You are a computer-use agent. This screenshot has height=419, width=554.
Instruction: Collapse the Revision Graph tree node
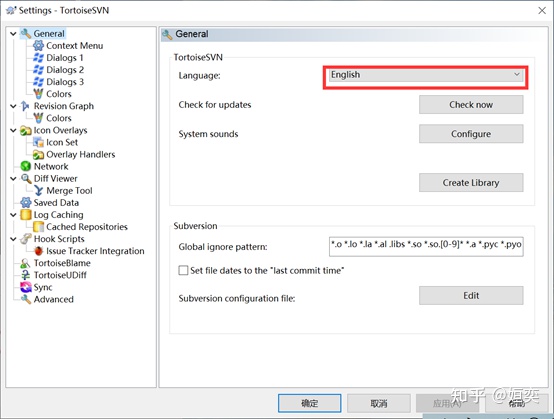pos(13,106)
